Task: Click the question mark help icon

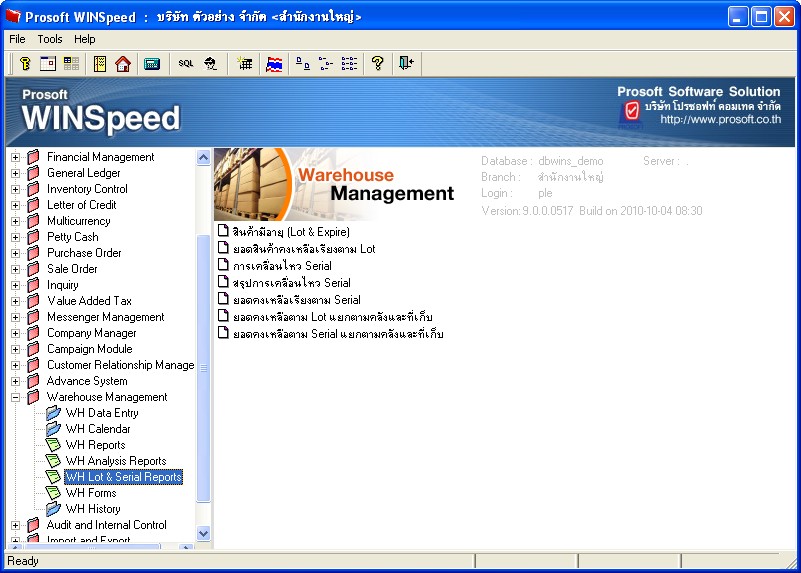Action: click(x=378, y=64)
